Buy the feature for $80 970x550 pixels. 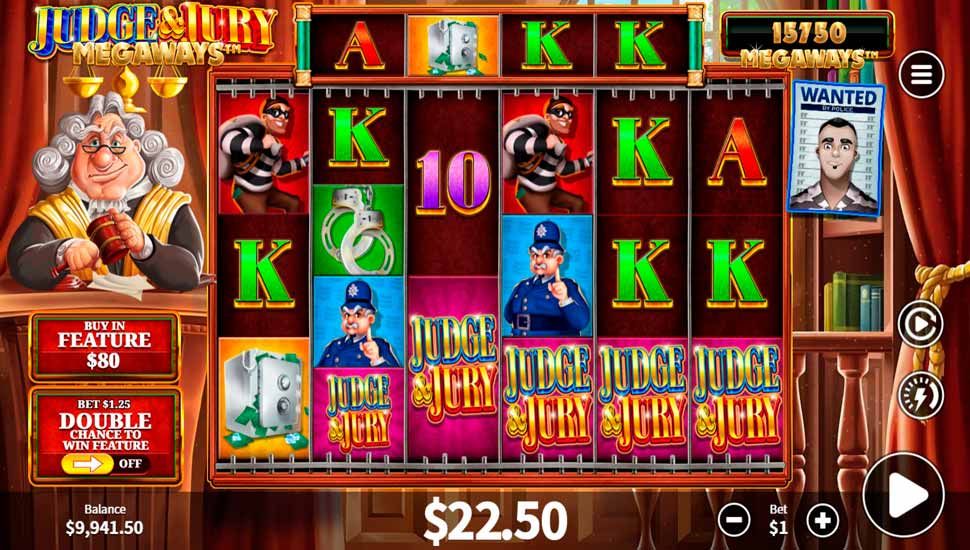[x=105, y=346]
